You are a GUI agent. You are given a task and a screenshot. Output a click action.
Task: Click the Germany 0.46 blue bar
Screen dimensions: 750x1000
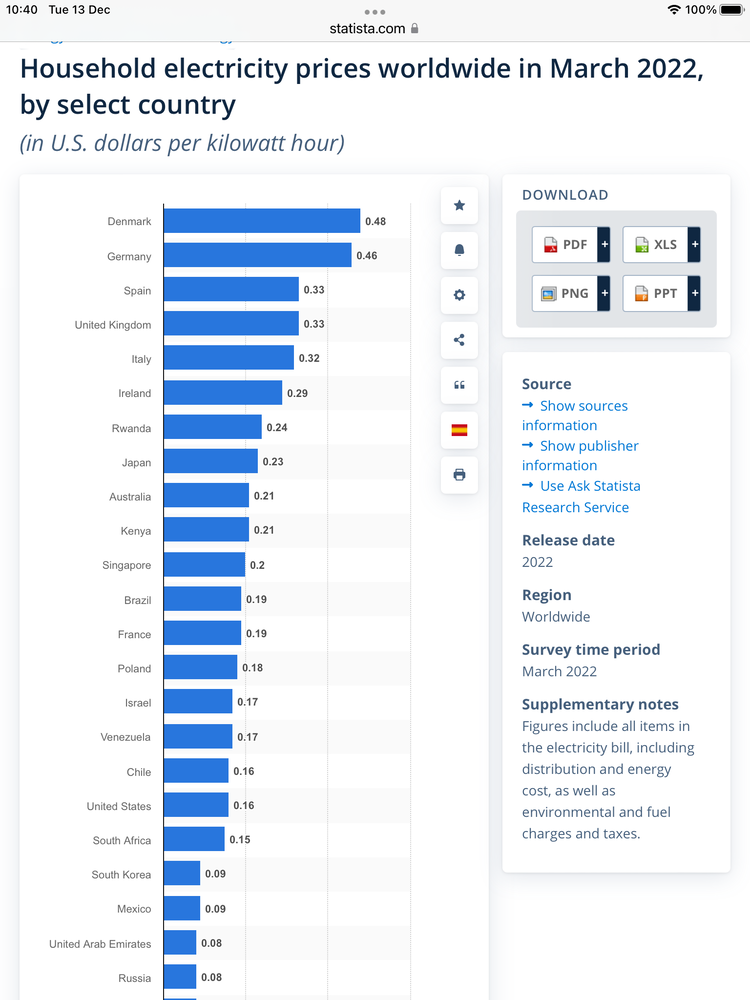point(257,255)
